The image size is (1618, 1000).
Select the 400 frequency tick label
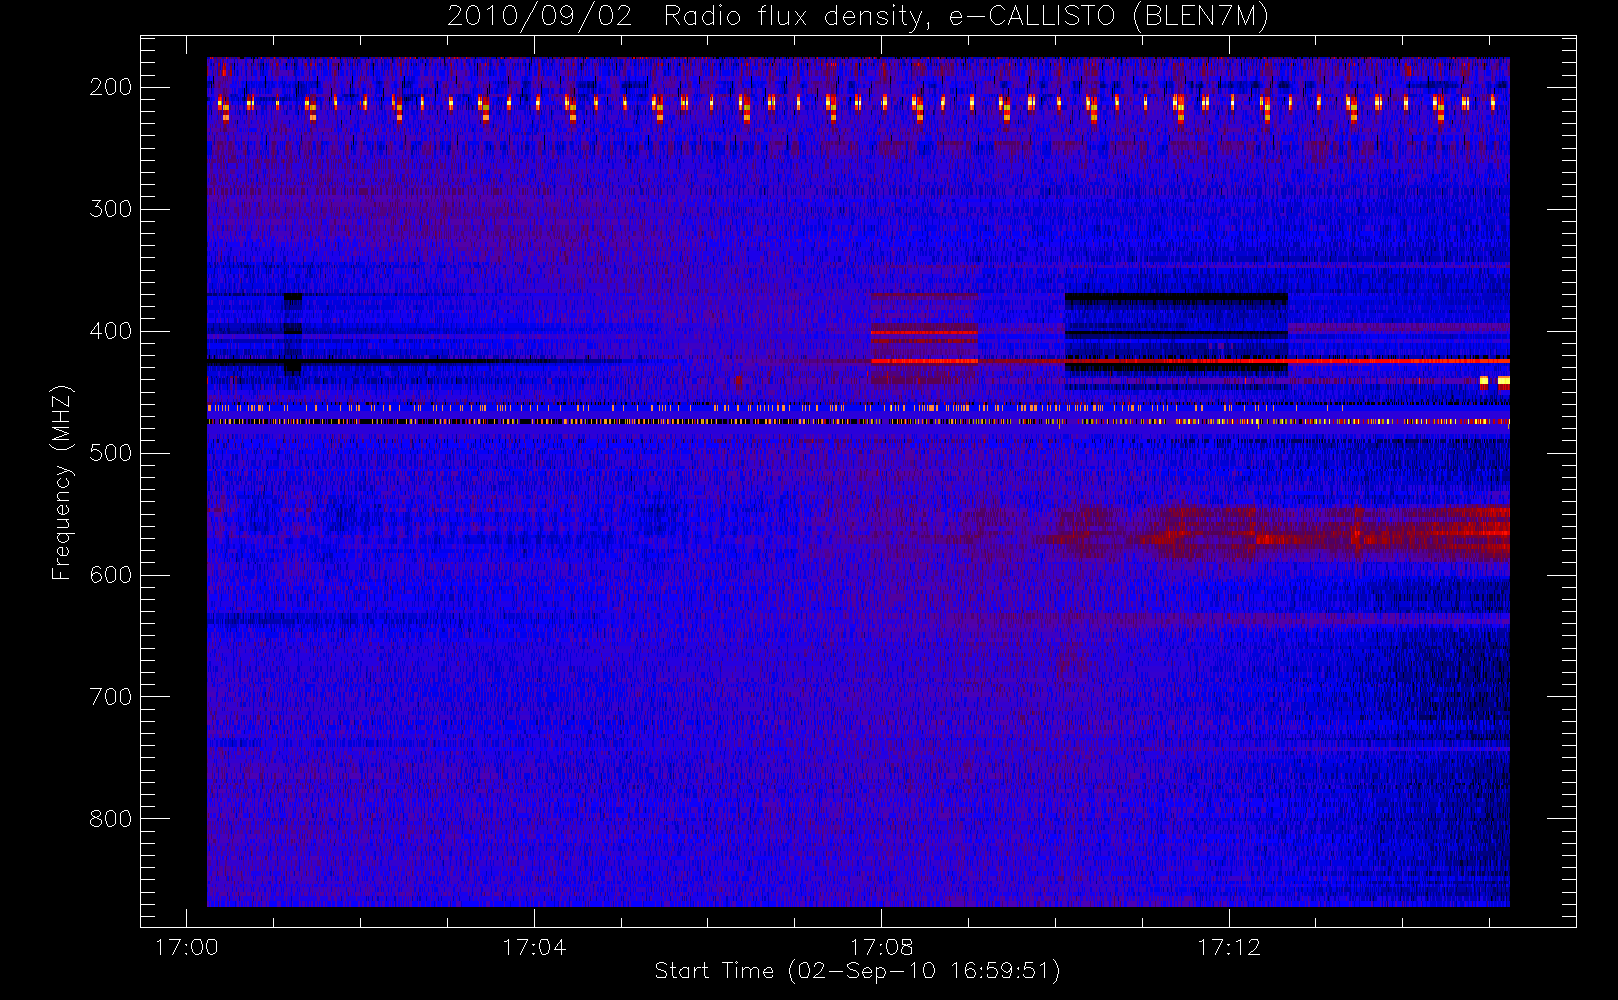(x=111, y=331)
